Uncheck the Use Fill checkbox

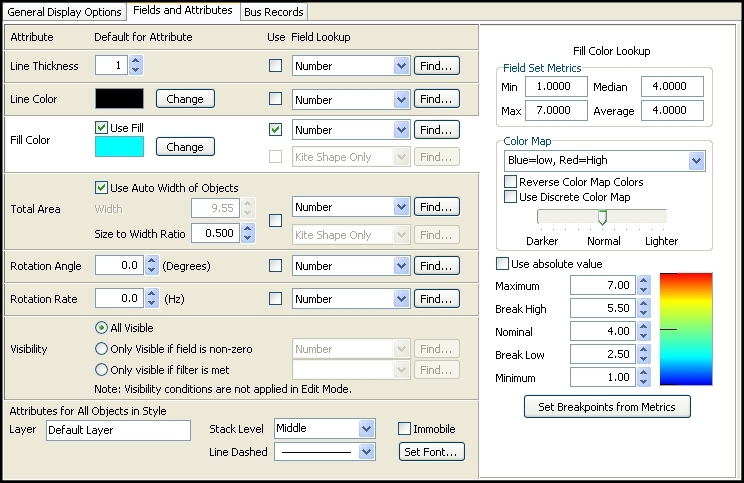coord(101,128)
